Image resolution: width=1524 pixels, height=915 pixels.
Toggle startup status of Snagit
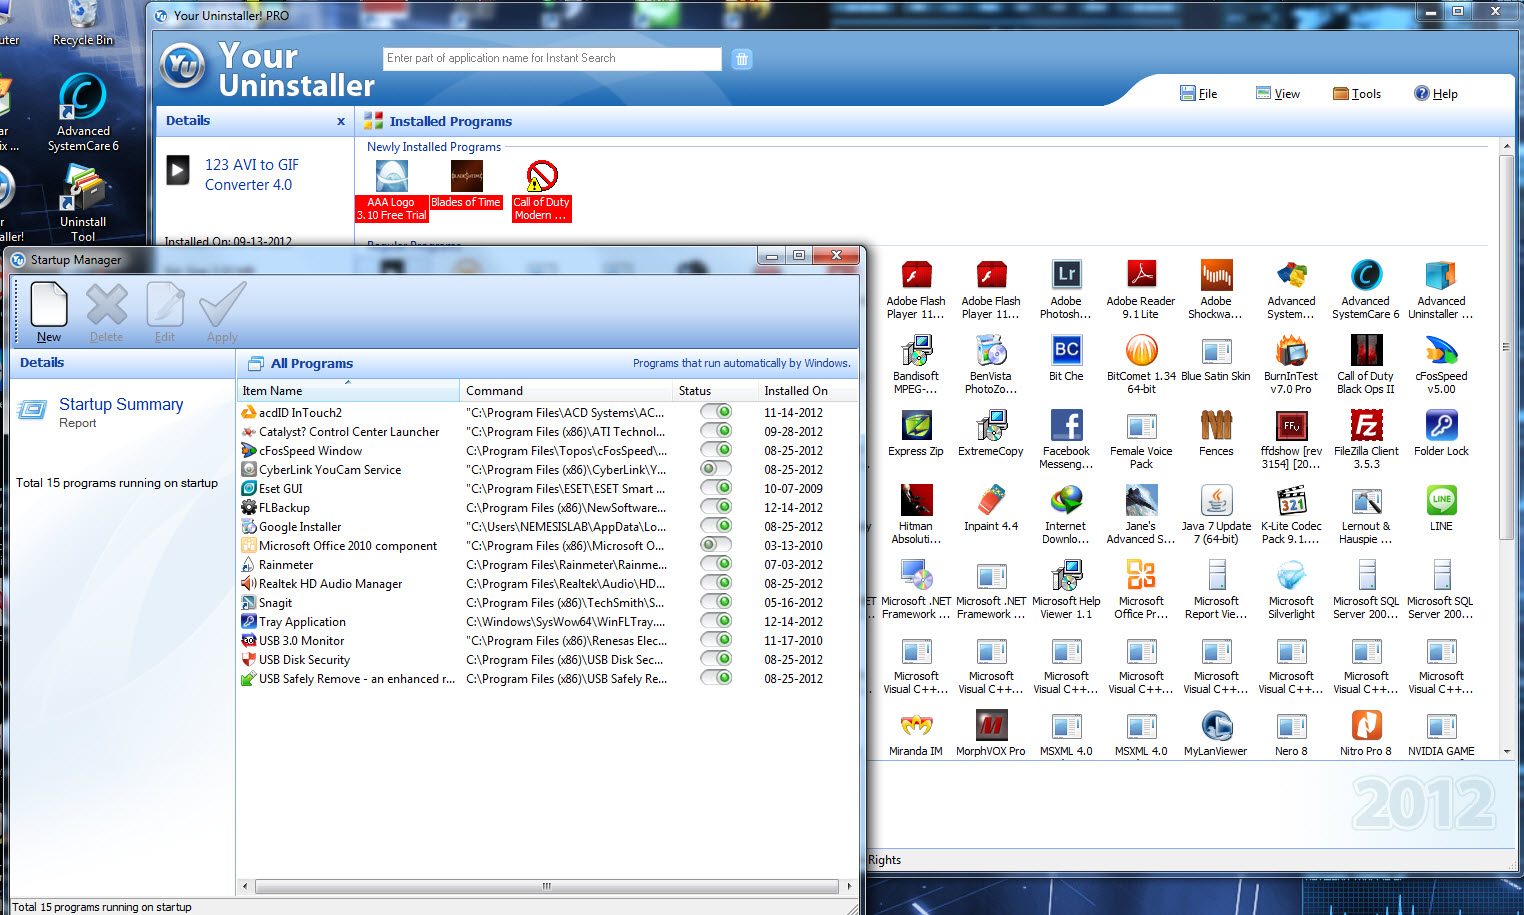point(716,602)
